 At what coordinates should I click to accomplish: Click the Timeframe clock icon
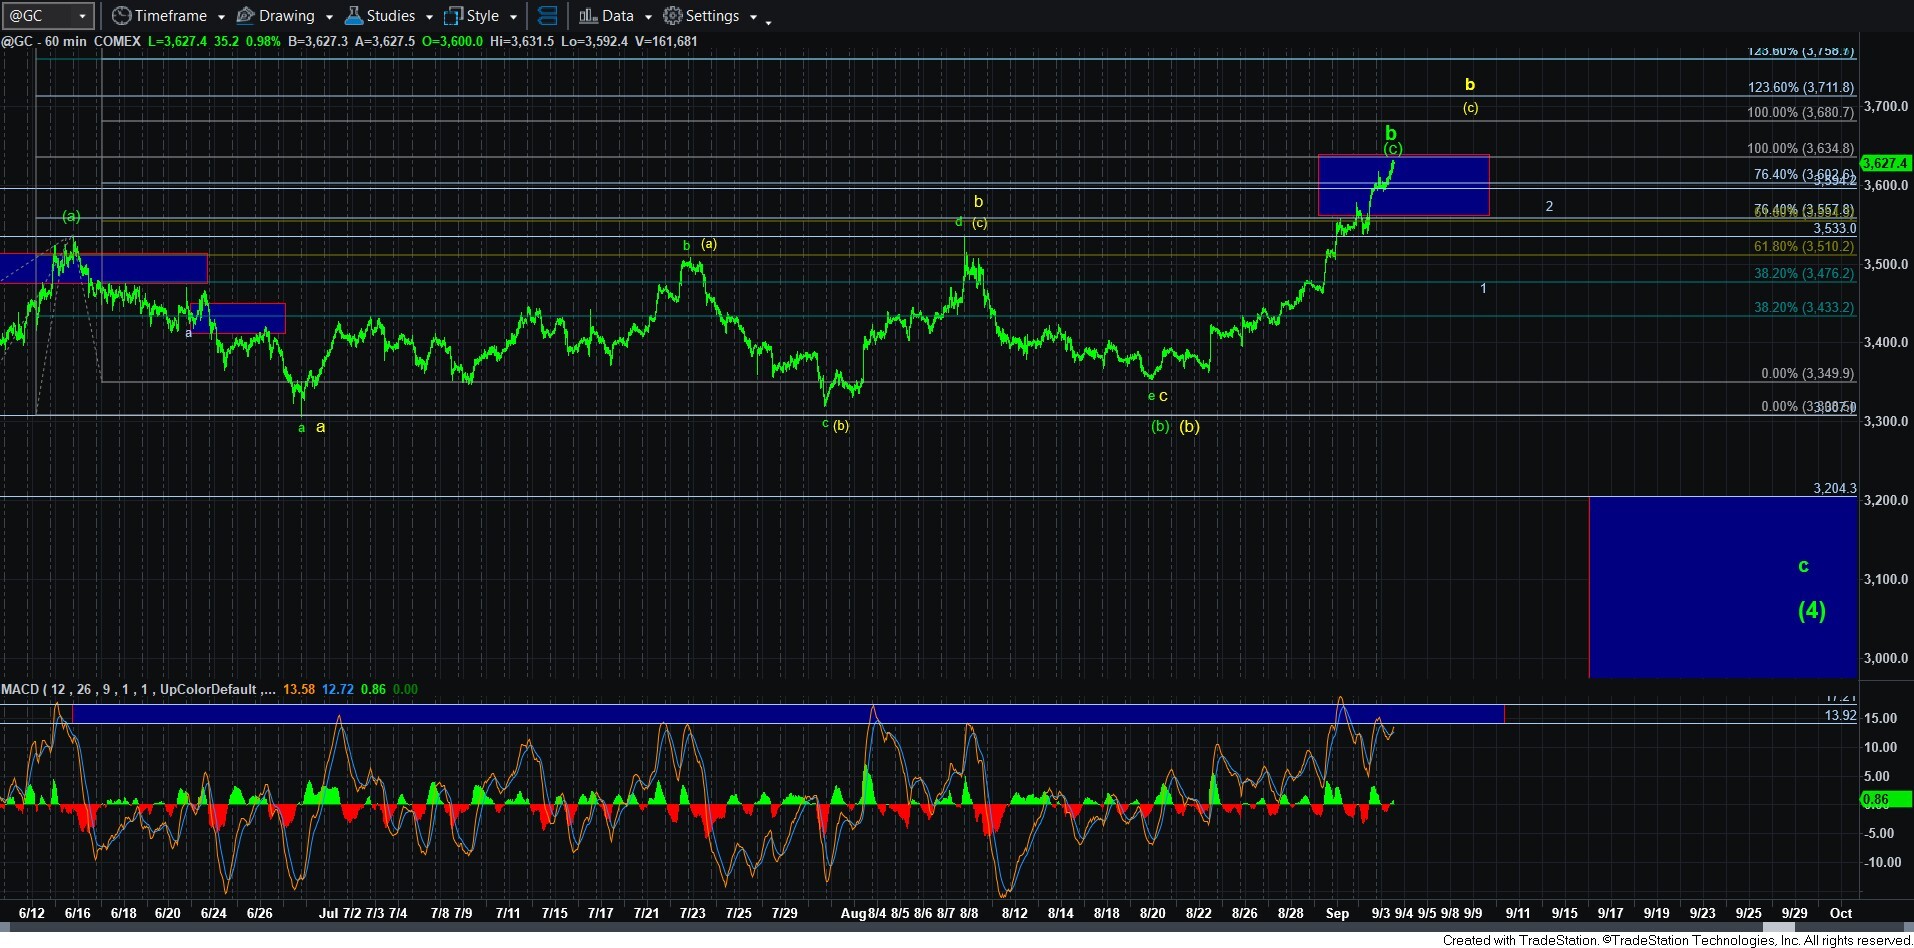coord(121,16)
